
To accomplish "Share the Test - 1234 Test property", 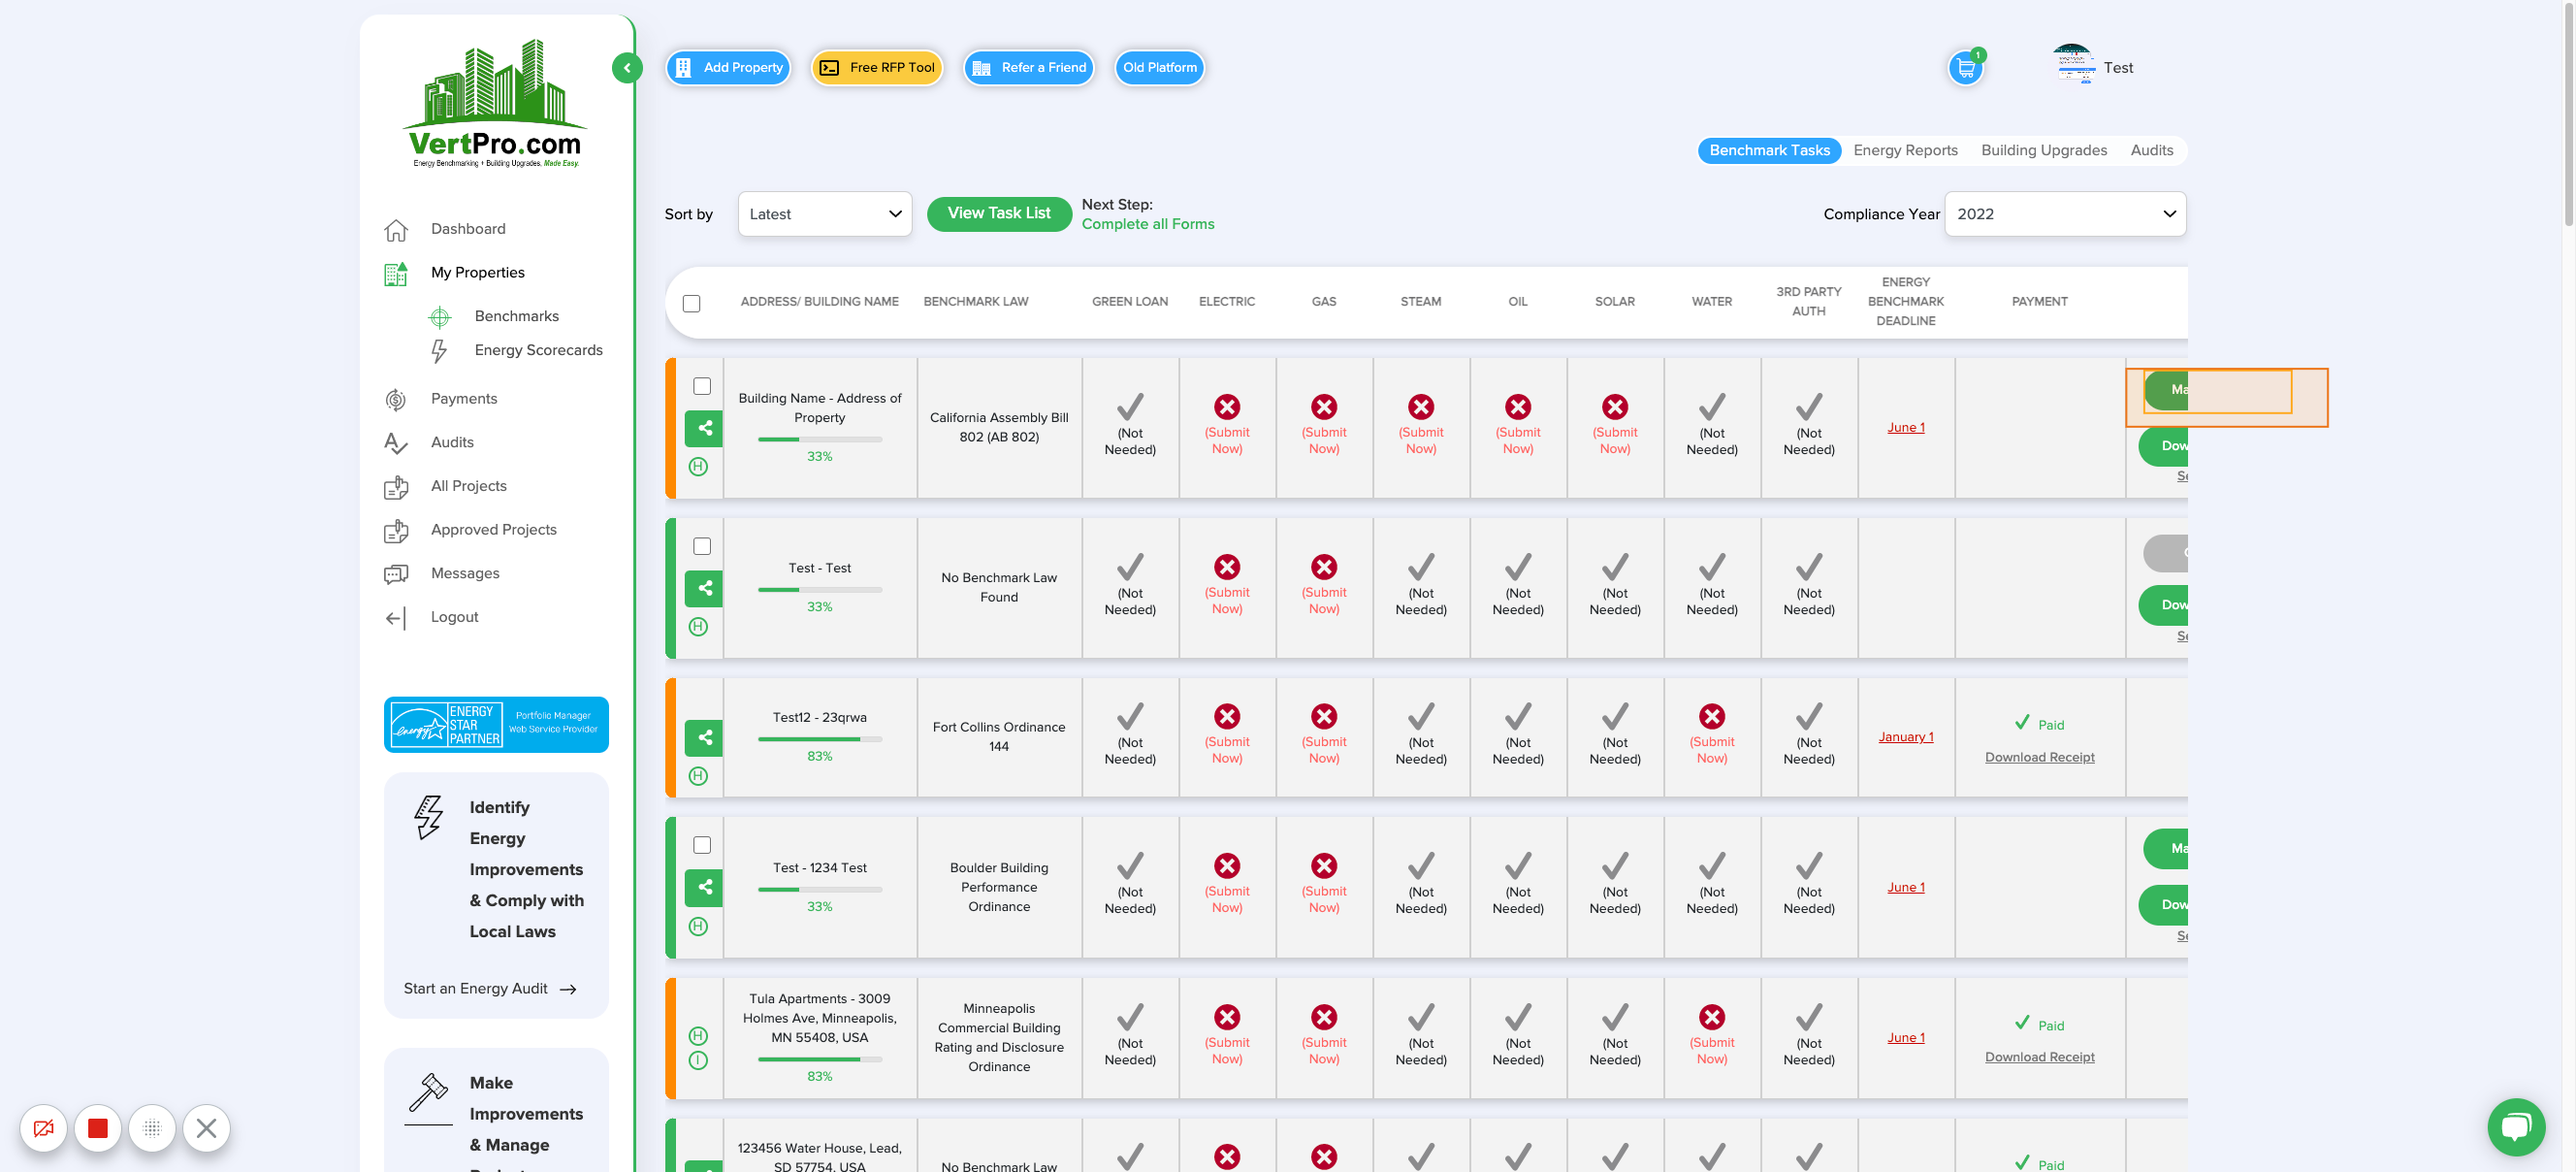I will tap(704, 887).
